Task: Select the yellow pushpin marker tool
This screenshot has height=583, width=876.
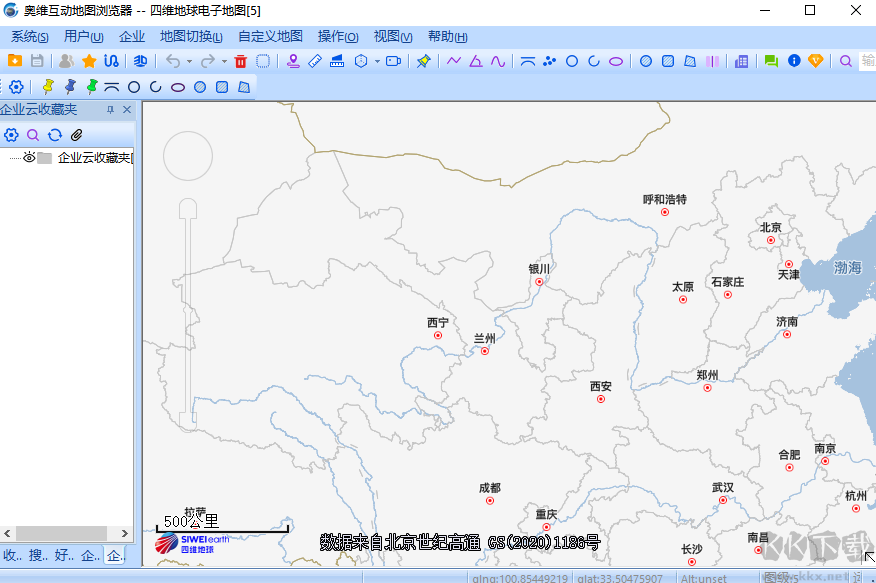Action: pyautogui.click(x=47, y=87)
